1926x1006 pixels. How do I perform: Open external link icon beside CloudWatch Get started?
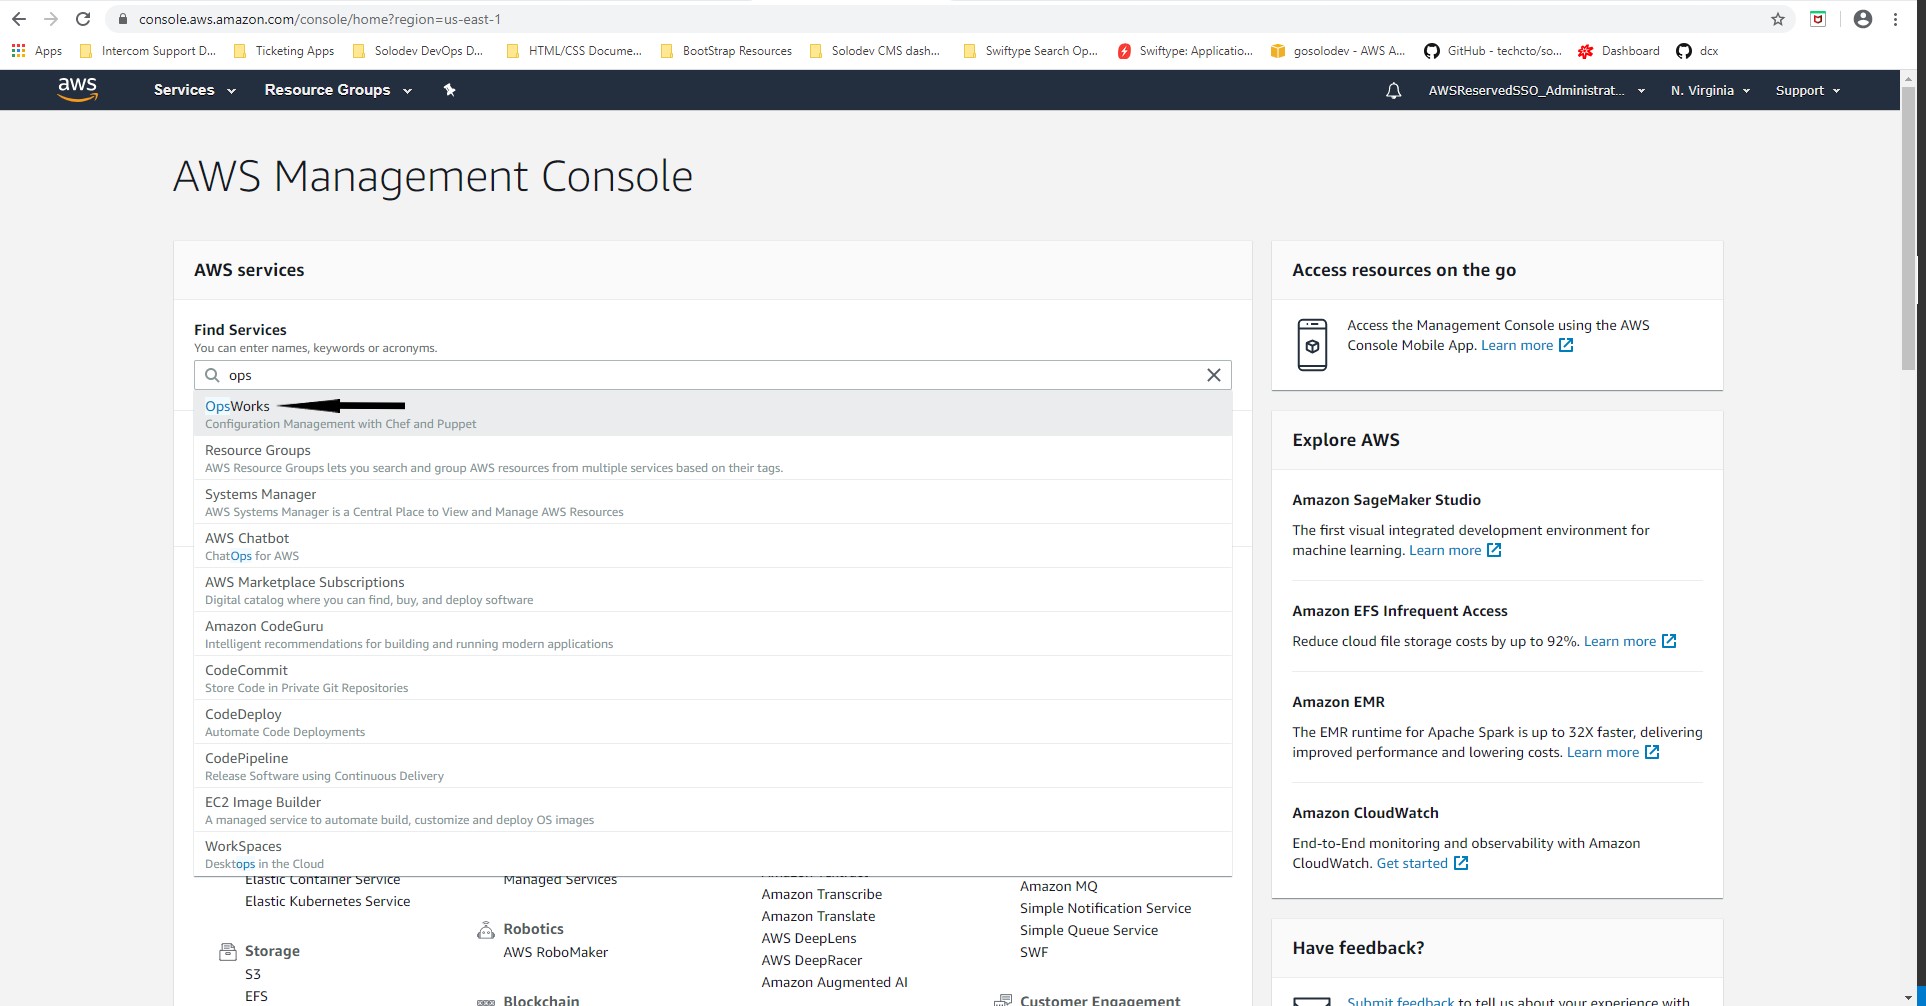(x=1461, y=863)
